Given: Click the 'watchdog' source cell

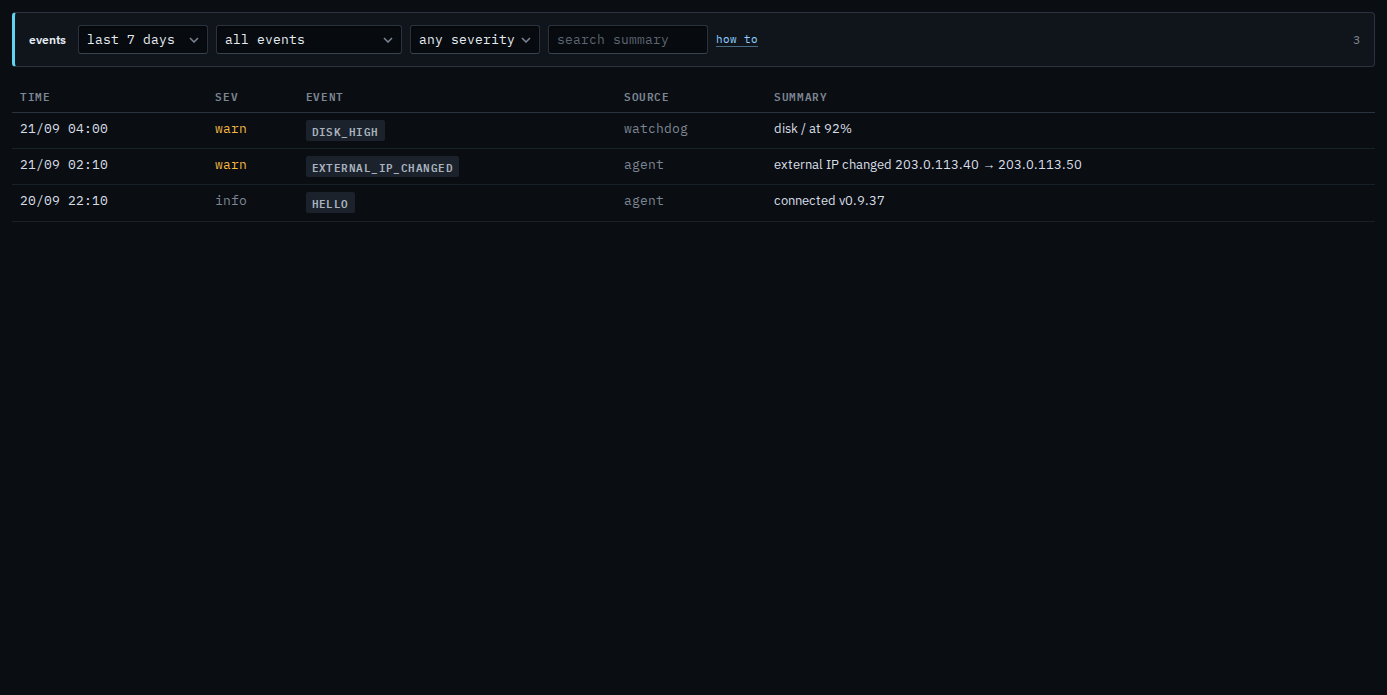Looking at the screenshot, I should 656,129.
